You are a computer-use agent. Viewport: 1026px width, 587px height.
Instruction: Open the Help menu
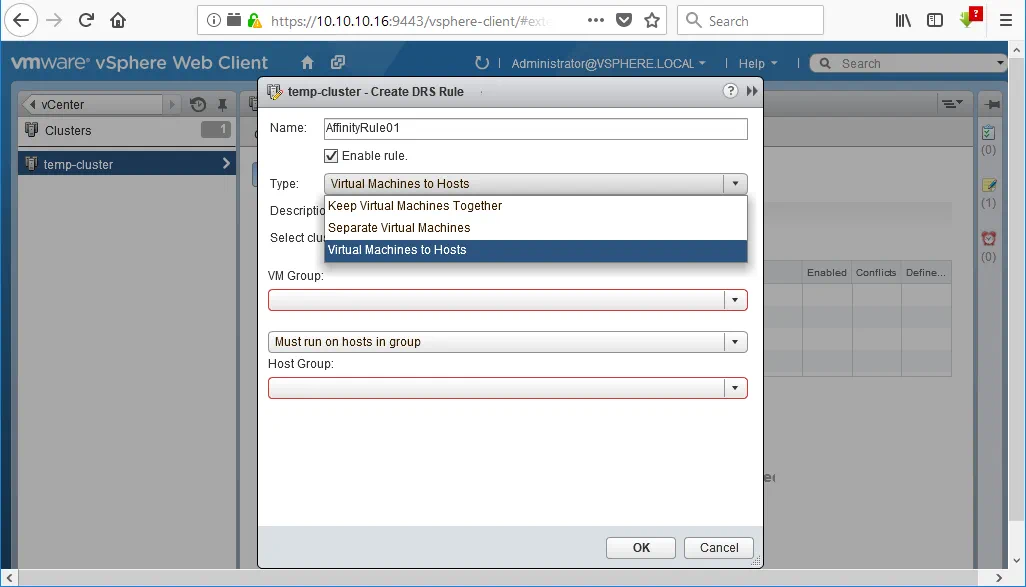(x=757, y=64)
